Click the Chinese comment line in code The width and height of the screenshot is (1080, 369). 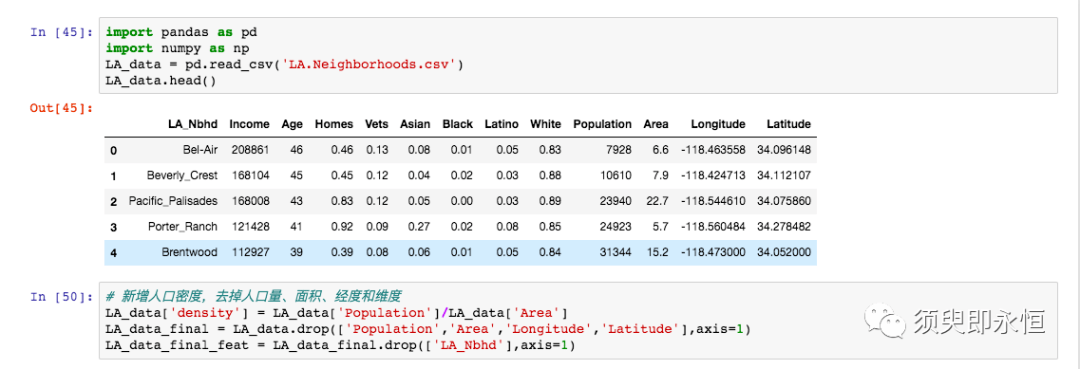pos(253,297)
